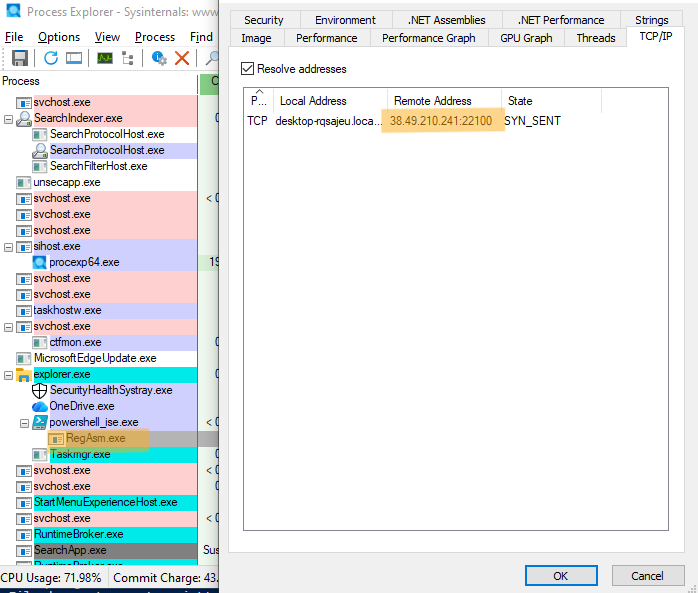
Task: Collapse the SearchIndexer.exe tree node
Action: pos(9,118)
